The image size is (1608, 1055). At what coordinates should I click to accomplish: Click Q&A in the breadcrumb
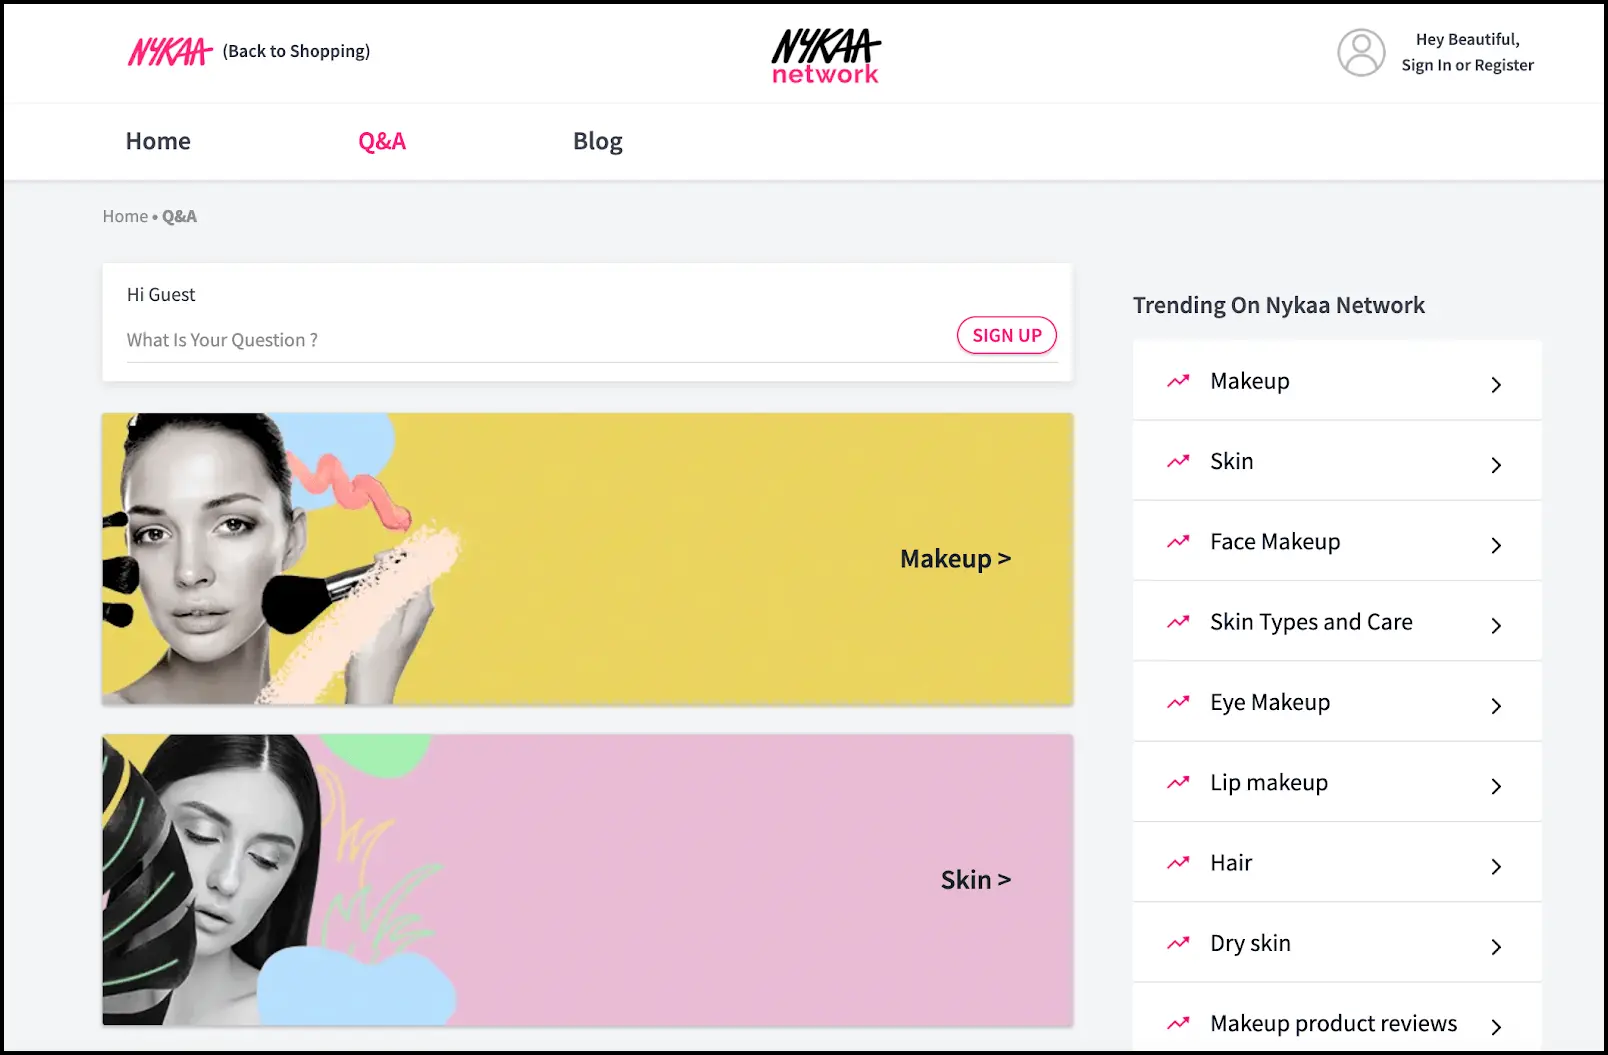(179, 216)
